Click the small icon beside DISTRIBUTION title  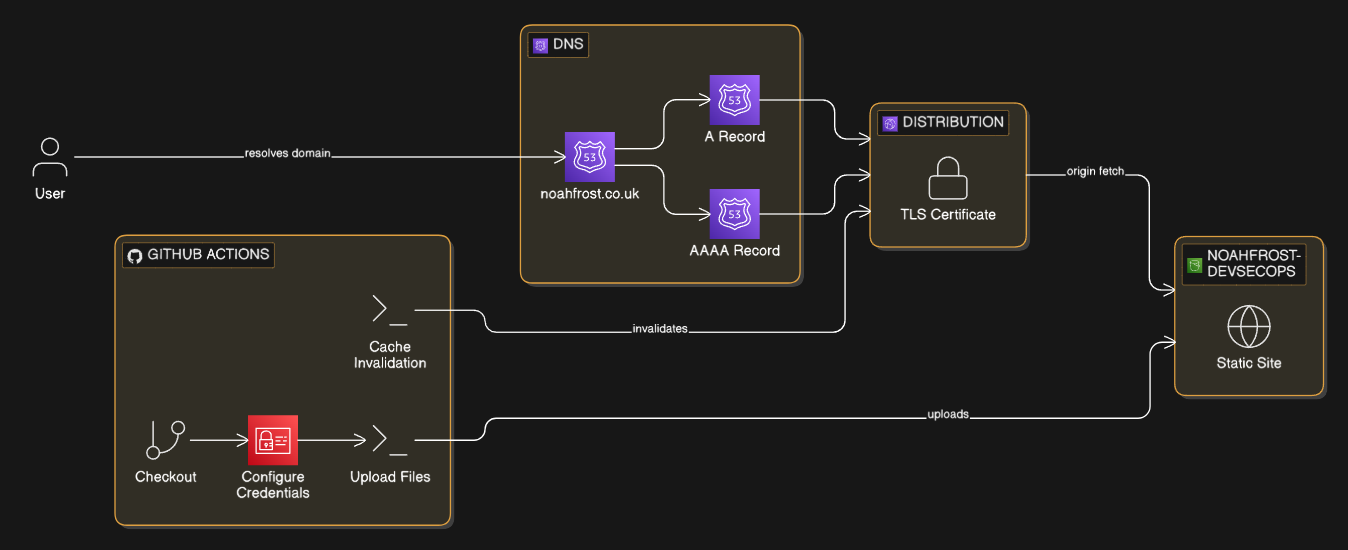(890, 123)
